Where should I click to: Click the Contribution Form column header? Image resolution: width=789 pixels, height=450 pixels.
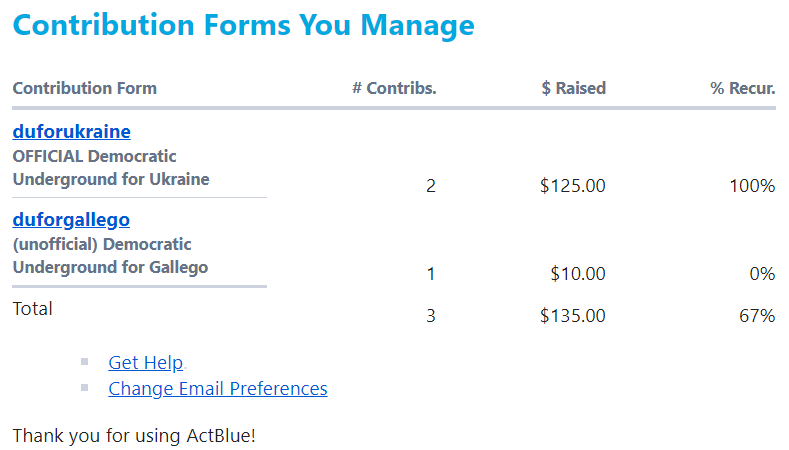point(84,88)
